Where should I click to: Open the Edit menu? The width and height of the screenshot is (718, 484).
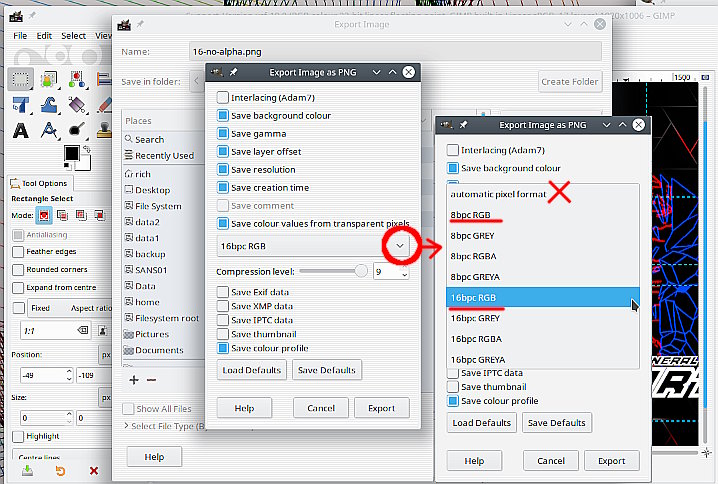pyautogui.click(x=44, y=36)
